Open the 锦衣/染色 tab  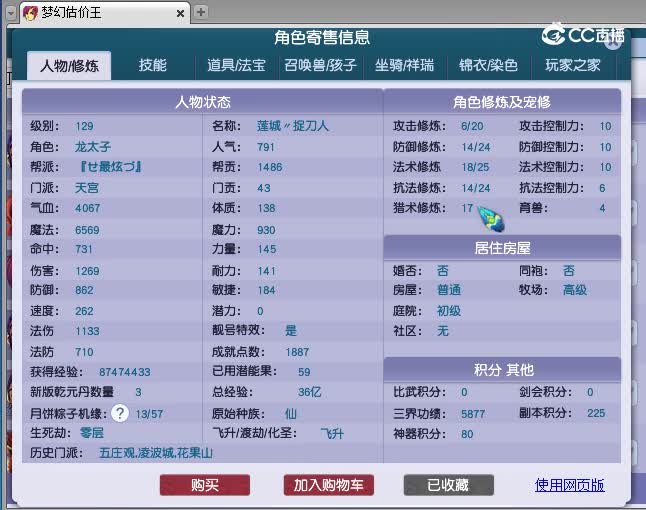(488, 65)
